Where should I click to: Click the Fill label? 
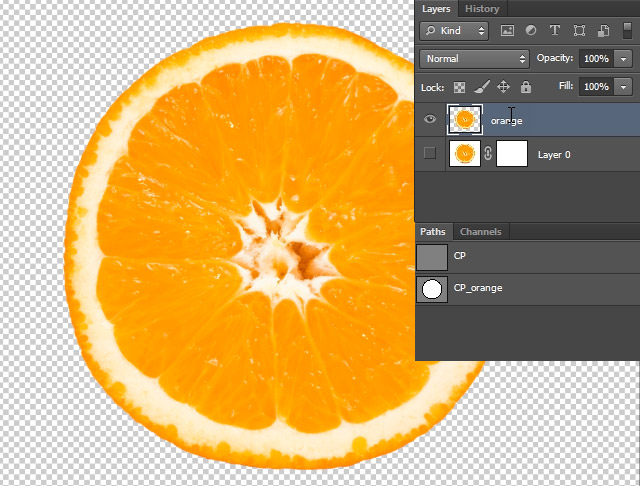[x=566, y=86]
